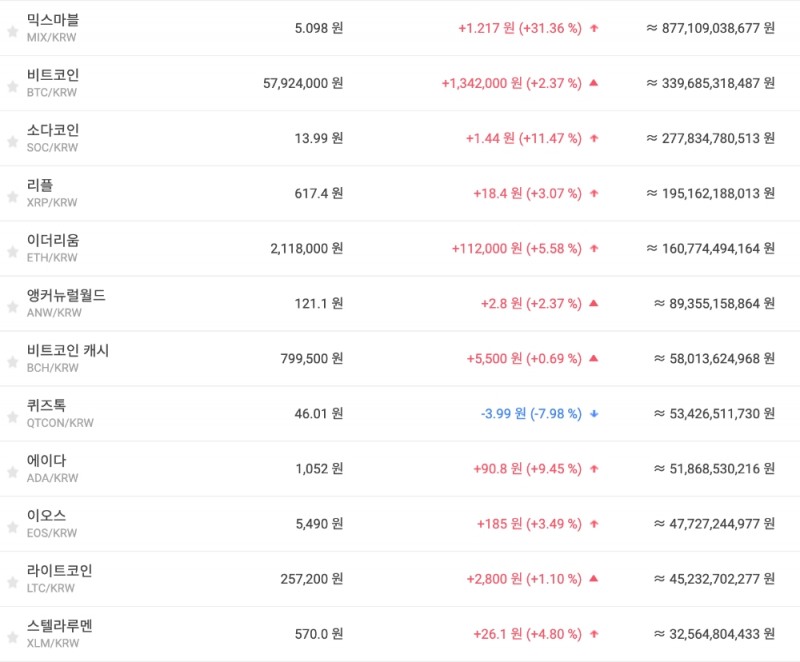
Task: Select the 비트코인 캐시 name
Action: point(68,350)
